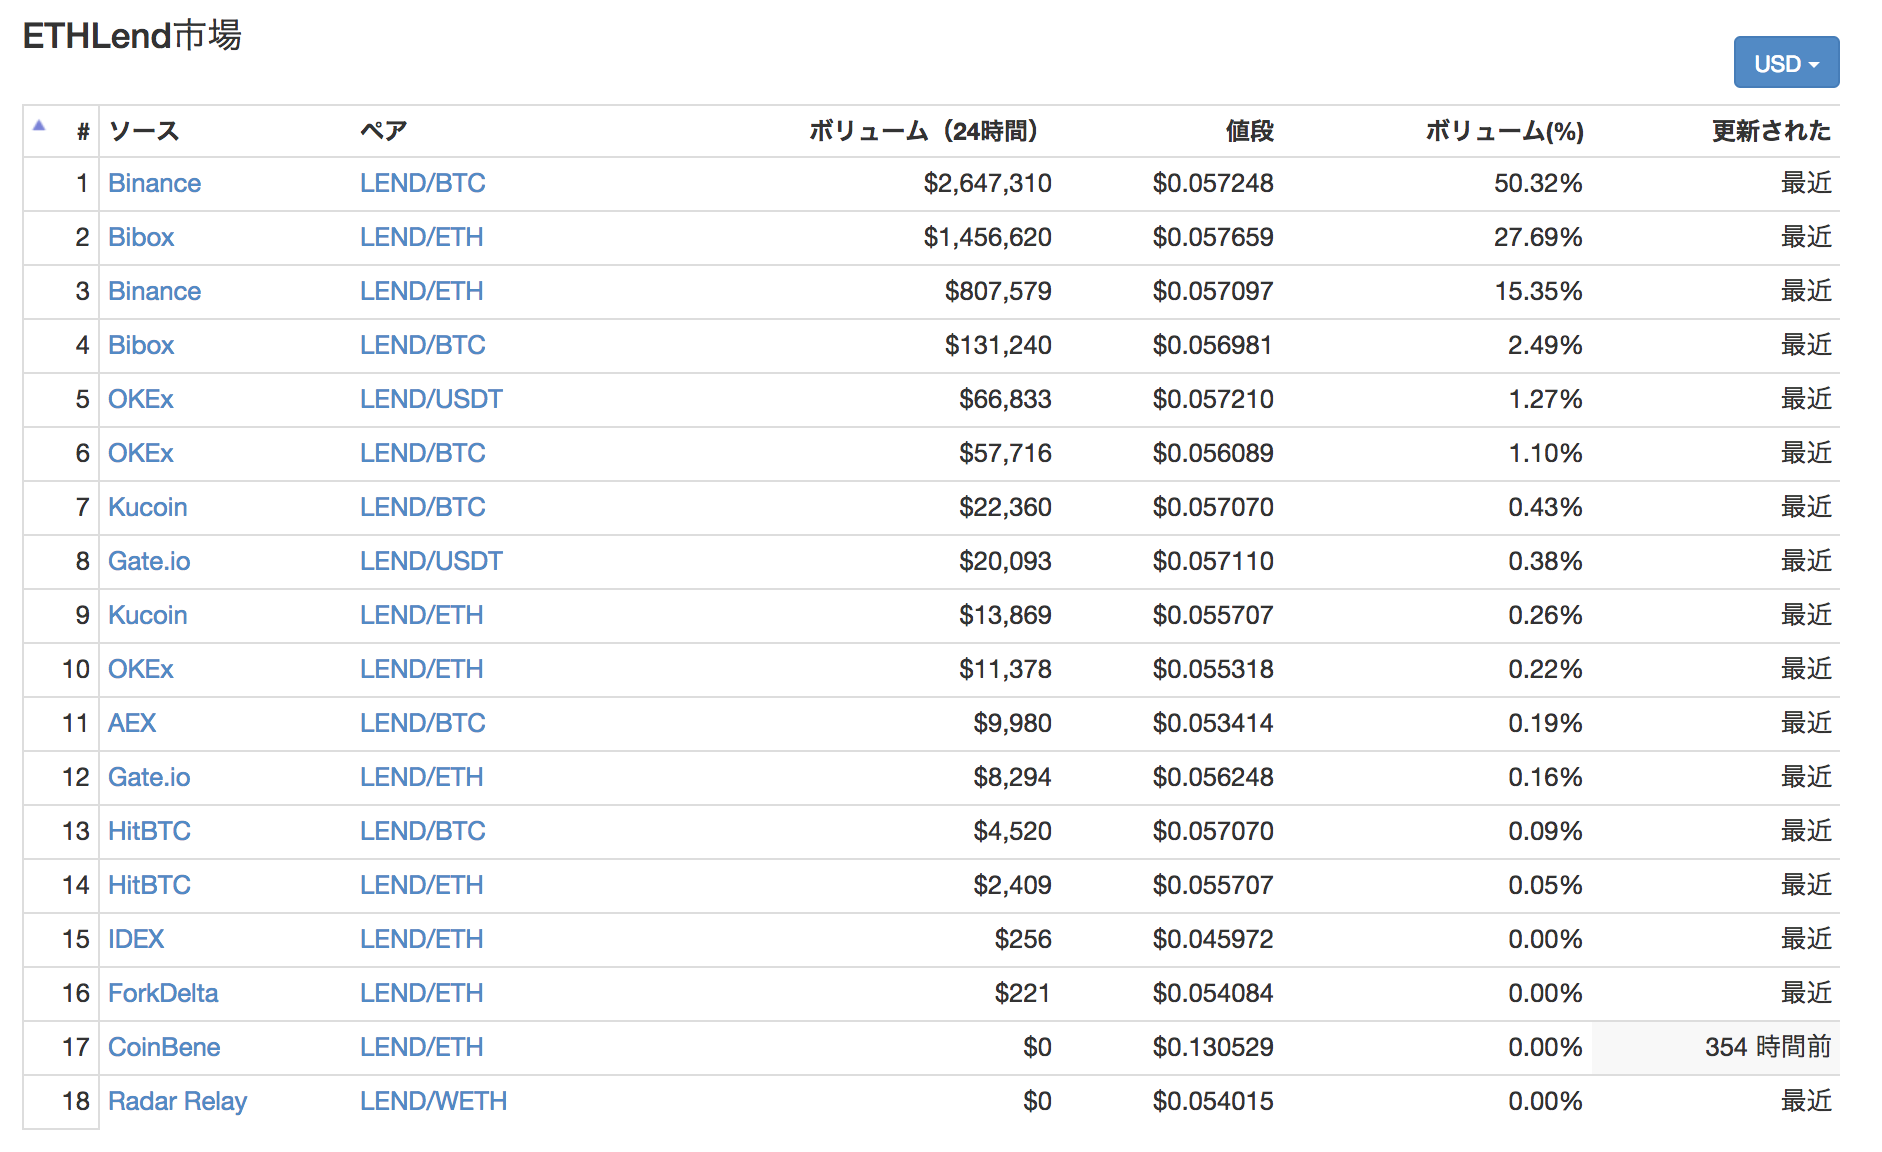Click the $66,833 volume cell

1005,399
